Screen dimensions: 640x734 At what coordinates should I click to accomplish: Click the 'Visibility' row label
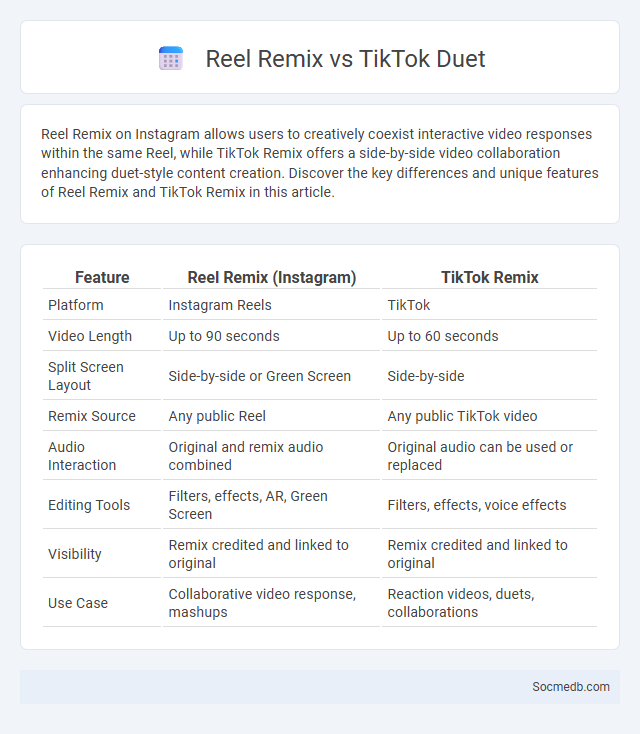[74, 554]
